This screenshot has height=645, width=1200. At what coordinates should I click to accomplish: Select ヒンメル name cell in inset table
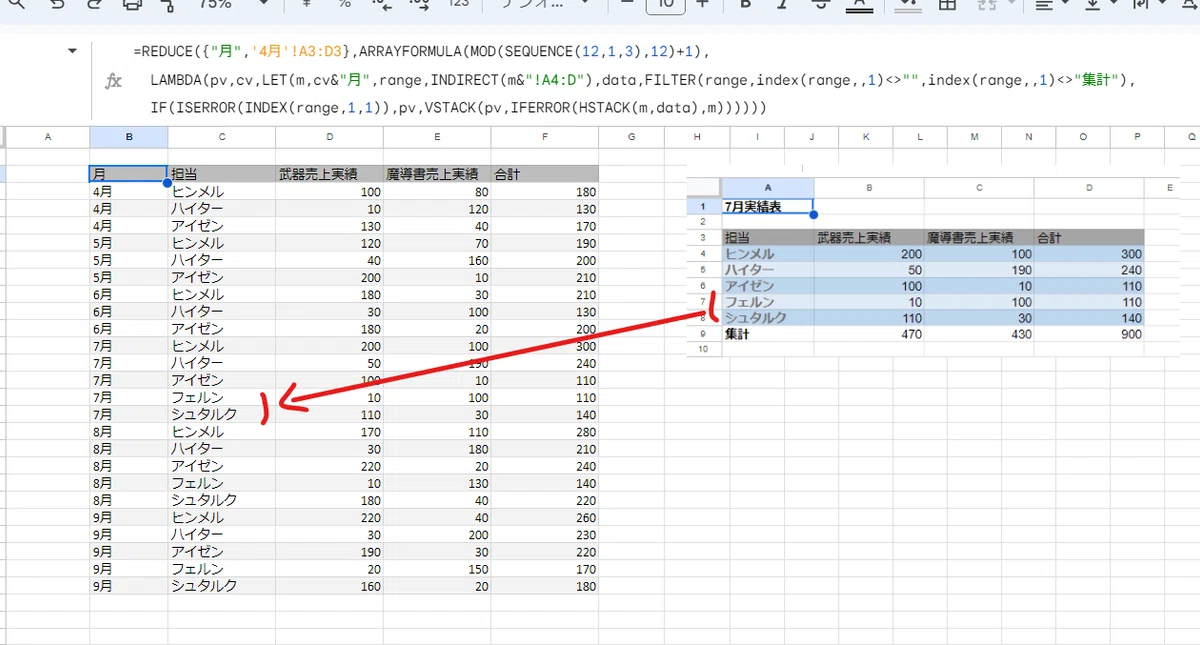(x=768, y=254)
